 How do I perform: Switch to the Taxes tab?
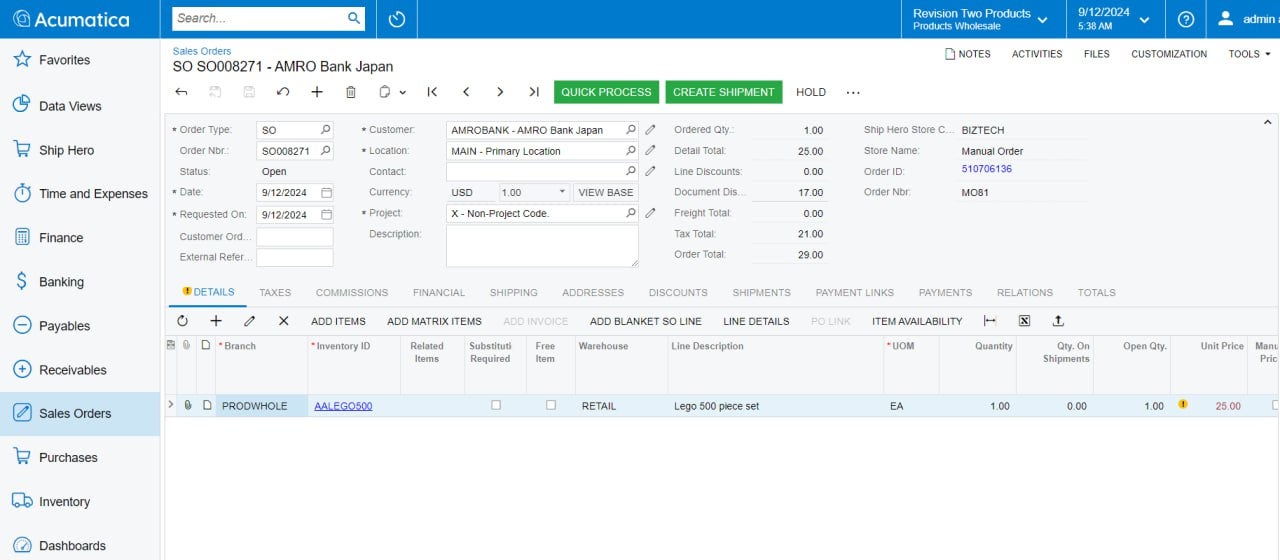pos(275,293)
